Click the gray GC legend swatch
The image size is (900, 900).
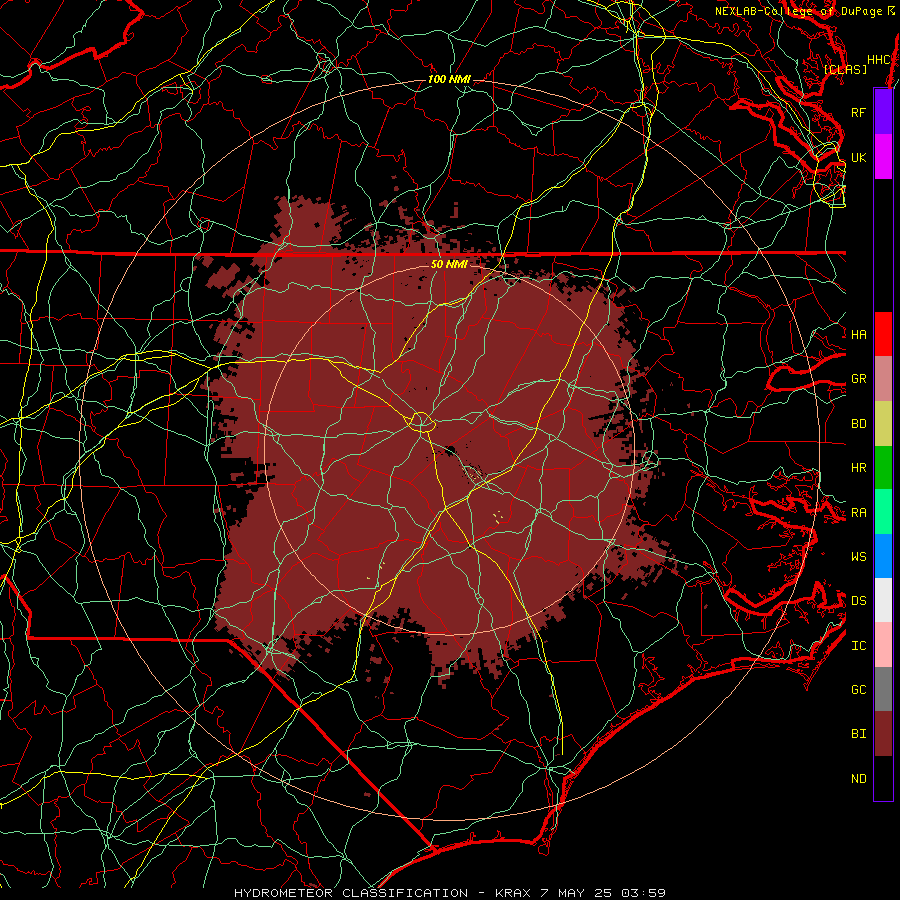pos(883,689)
